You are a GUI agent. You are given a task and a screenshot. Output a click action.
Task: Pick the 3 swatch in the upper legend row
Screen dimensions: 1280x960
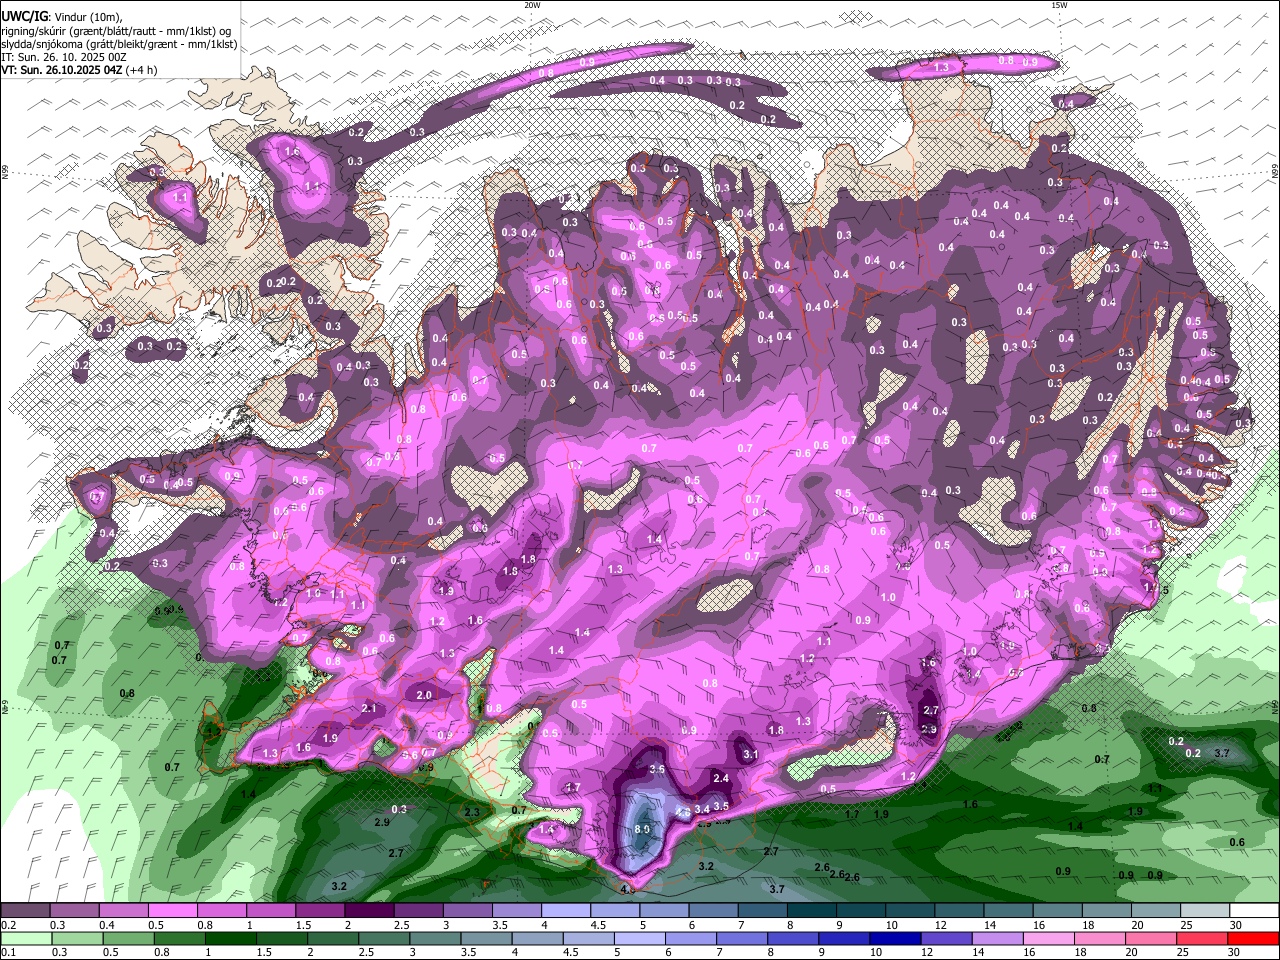[467, 911]
